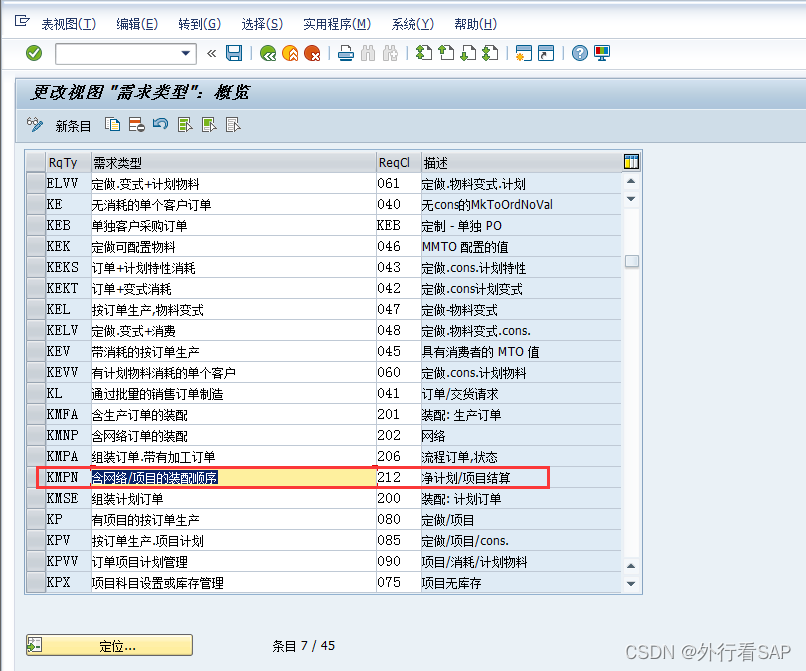Click the Select Block icon
This screenshot has height=671, width=806.
pyautogui.click(x=209, y=124)
